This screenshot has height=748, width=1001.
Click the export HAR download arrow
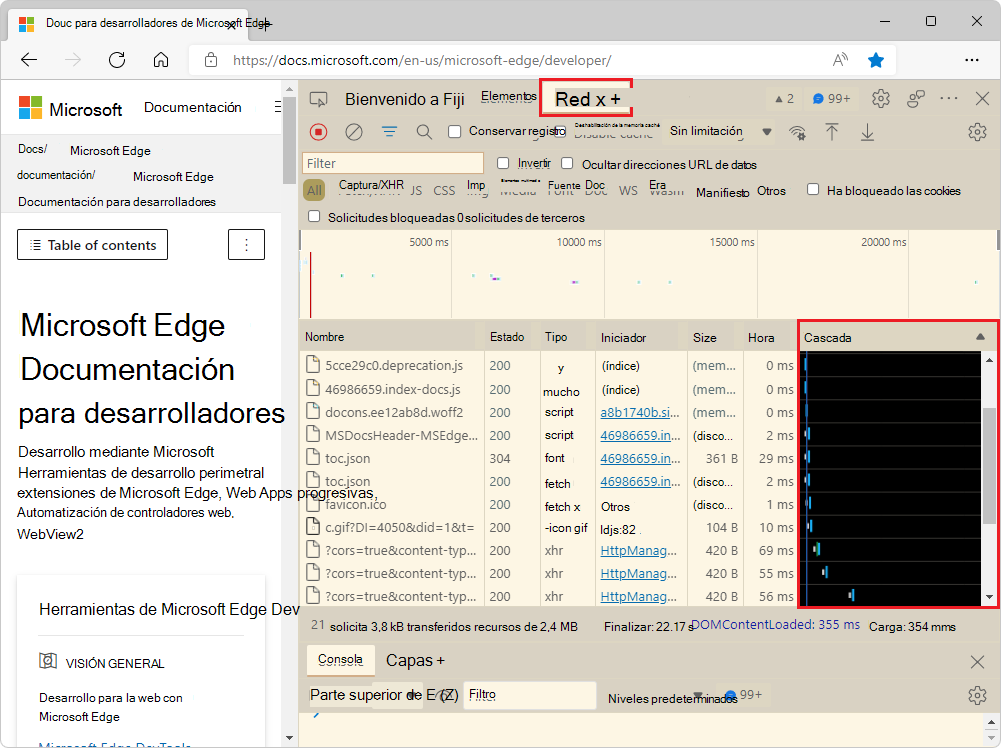pyautogui.click(x=867, y=132)
